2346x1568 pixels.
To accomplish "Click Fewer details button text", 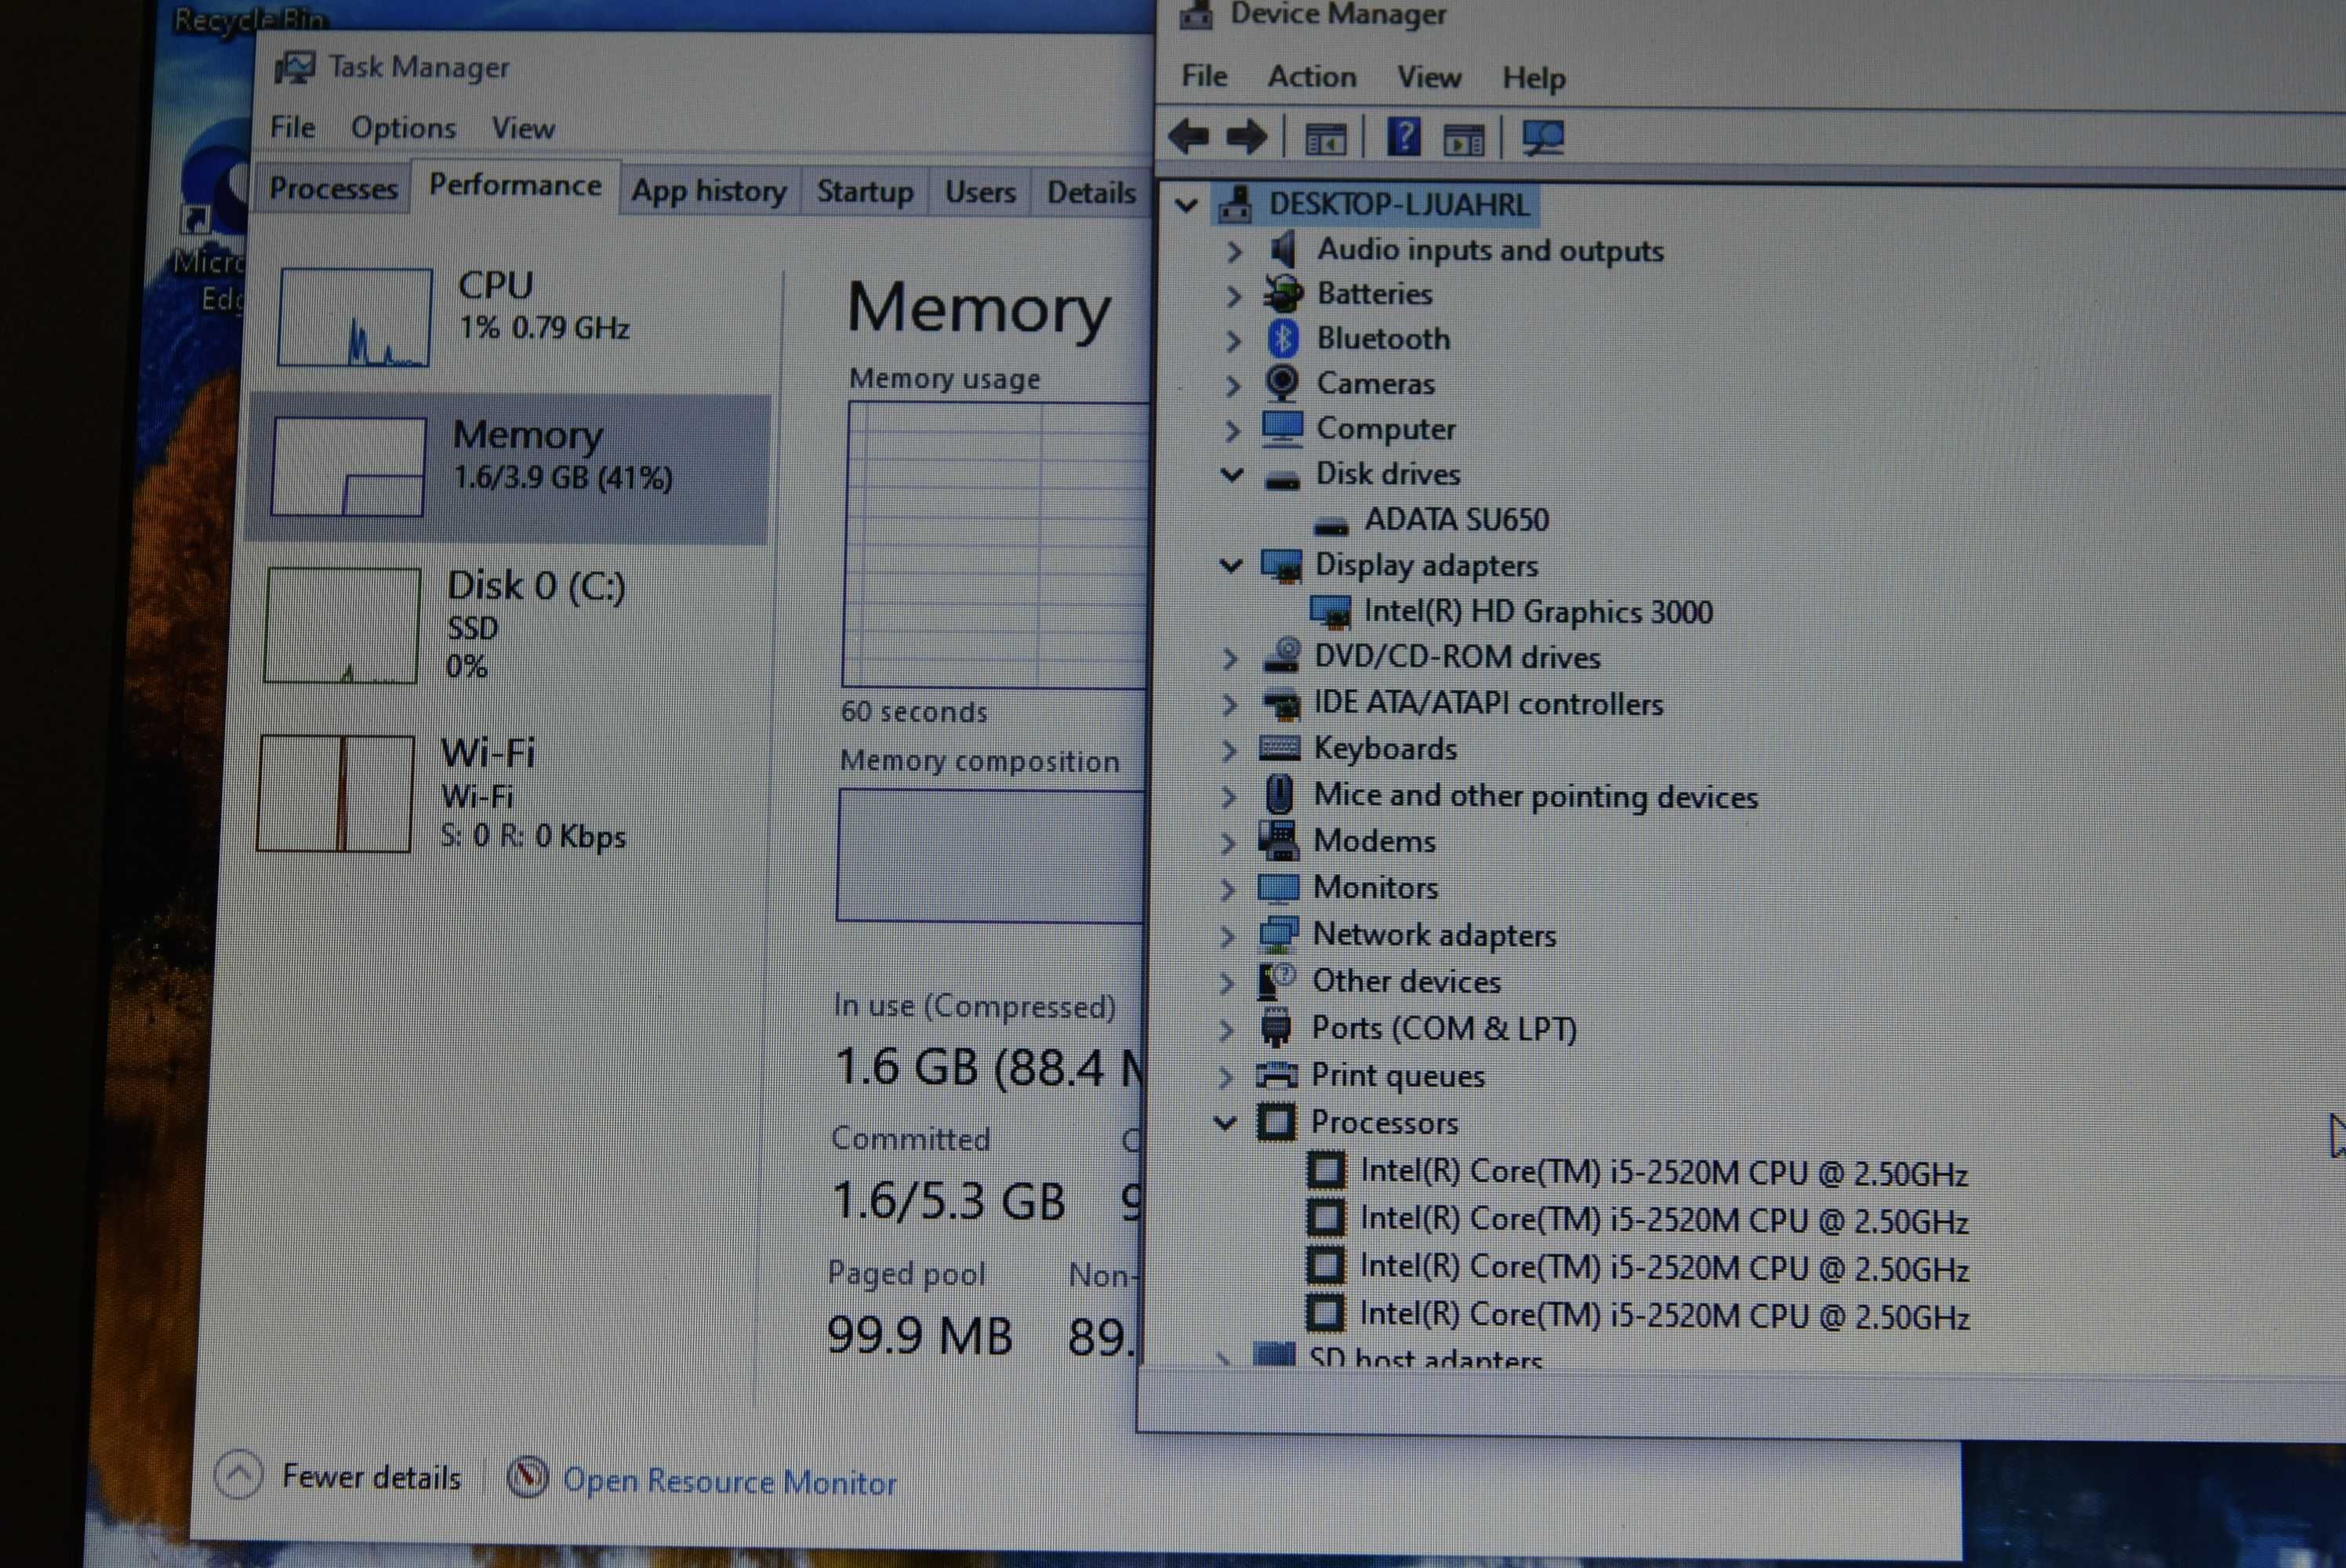I will click(x=371, y=1477).
